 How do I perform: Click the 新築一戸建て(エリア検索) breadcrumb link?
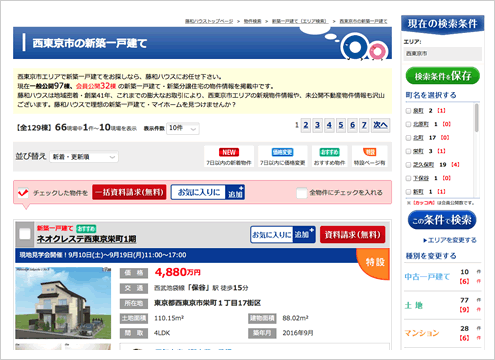point(300,21)
